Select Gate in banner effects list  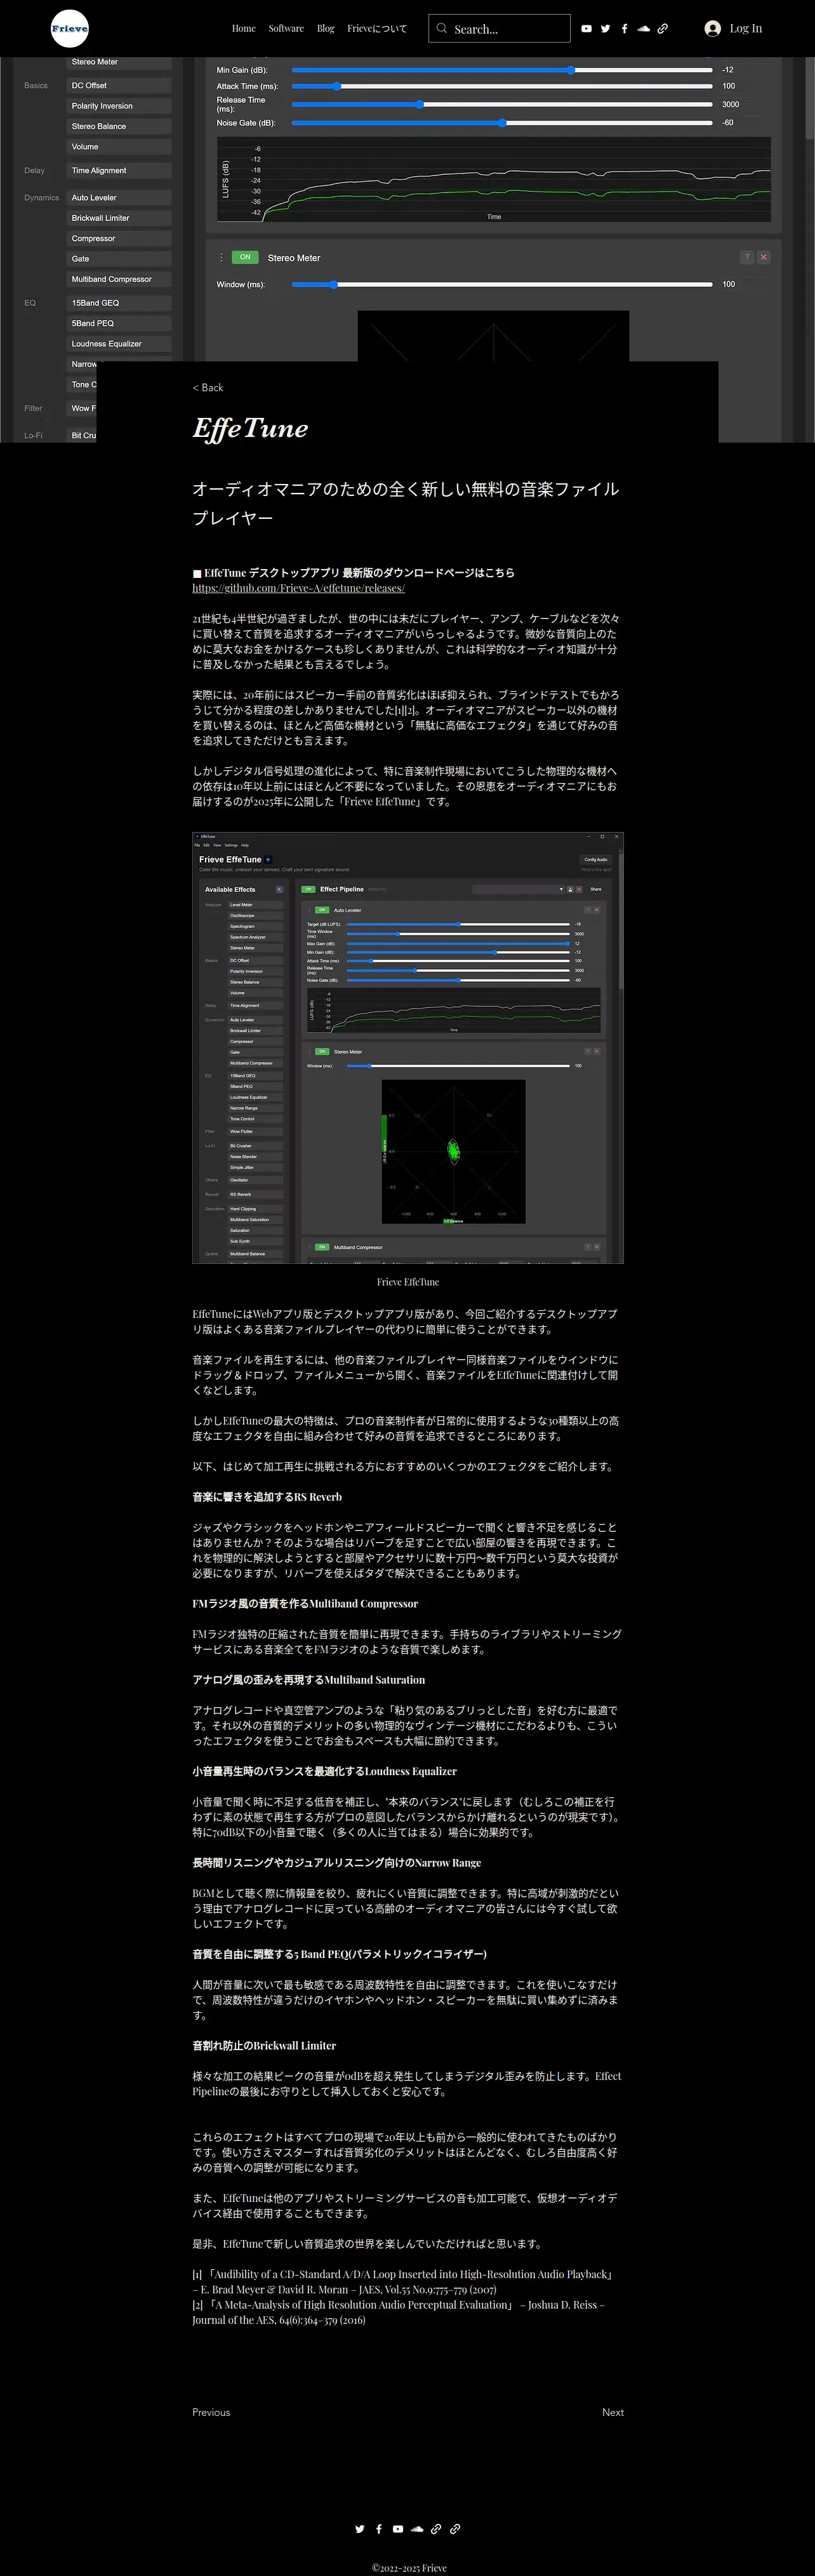[119, 259]
